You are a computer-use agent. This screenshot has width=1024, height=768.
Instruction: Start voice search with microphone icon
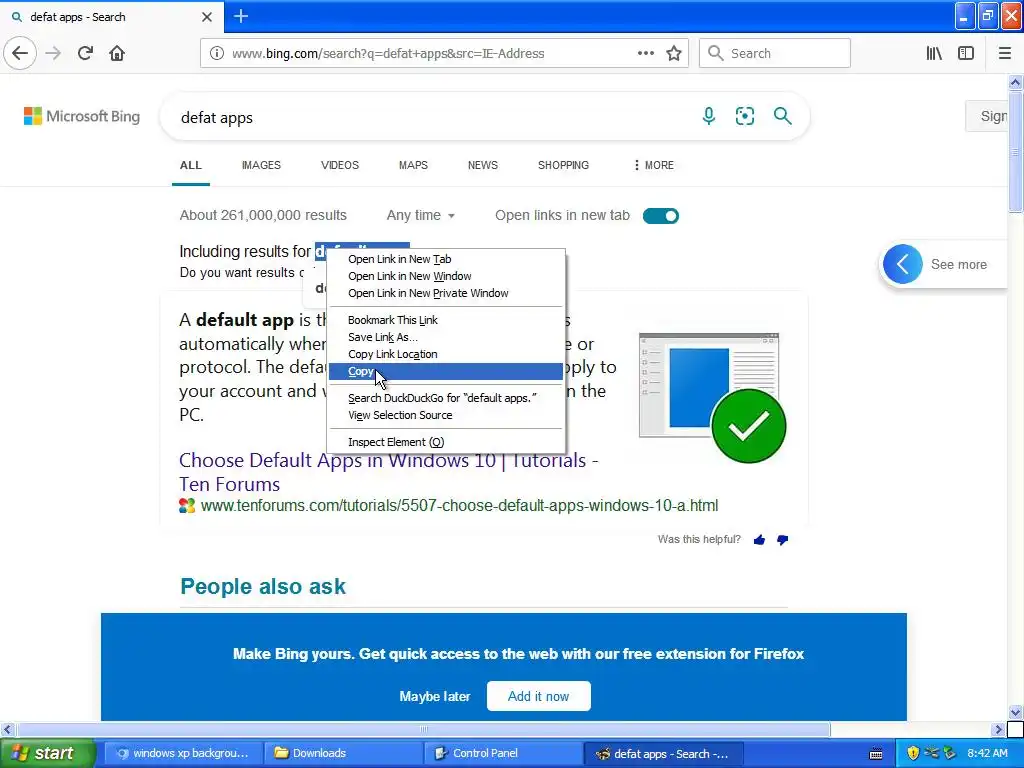[x=709, y=116]
